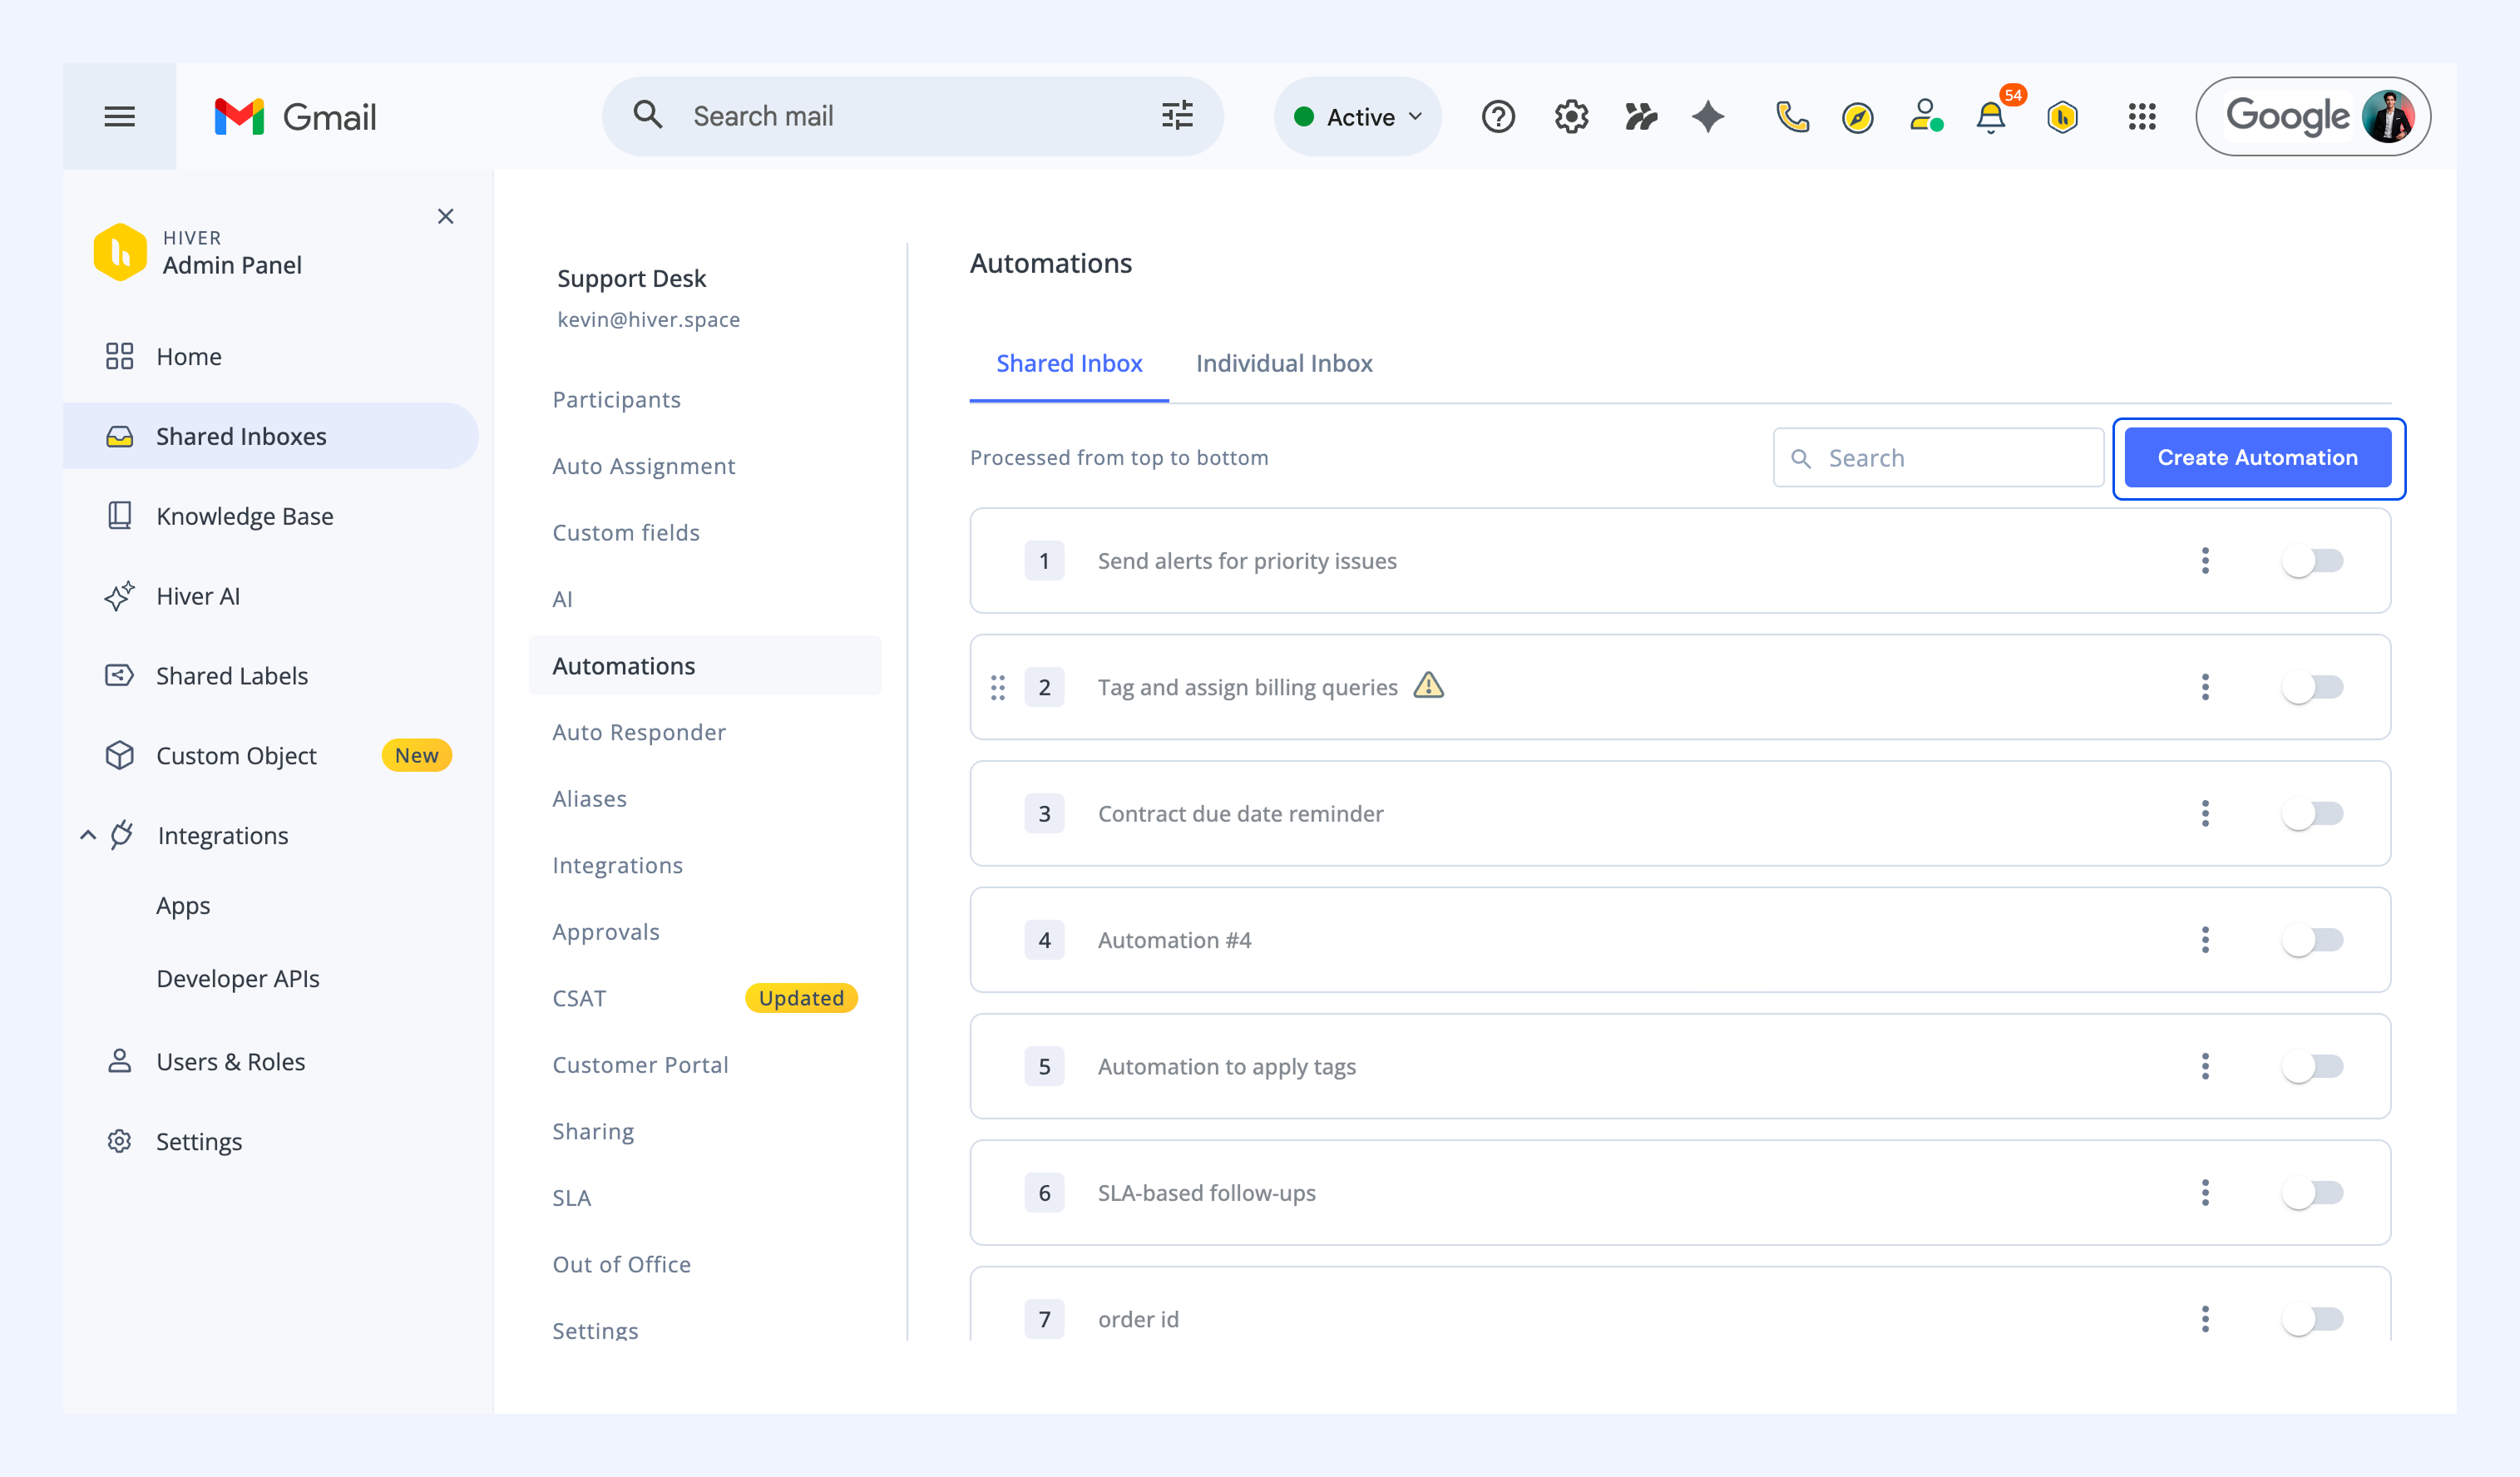This screenshot has height=1477, width=2520.
Task: Open search filter options in Search mail
Action: pos(1177,116)
